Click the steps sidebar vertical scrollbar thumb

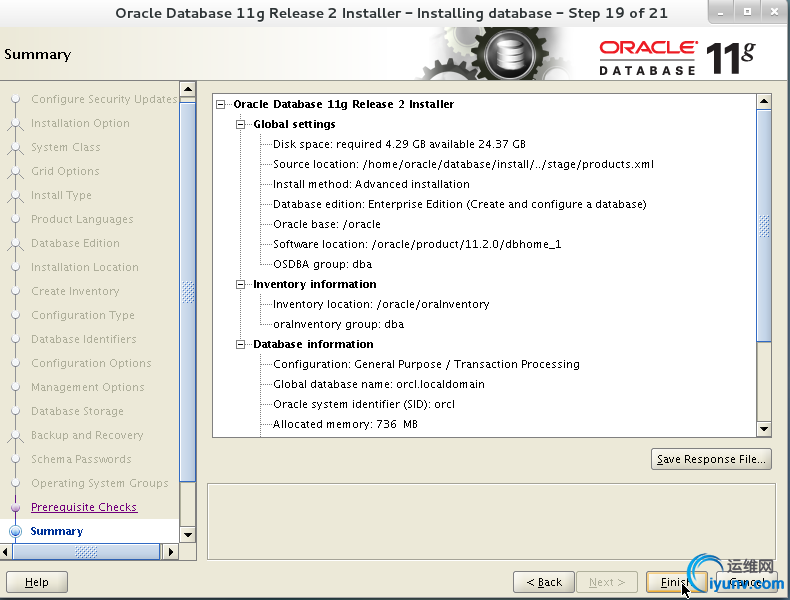pos(187,292)
